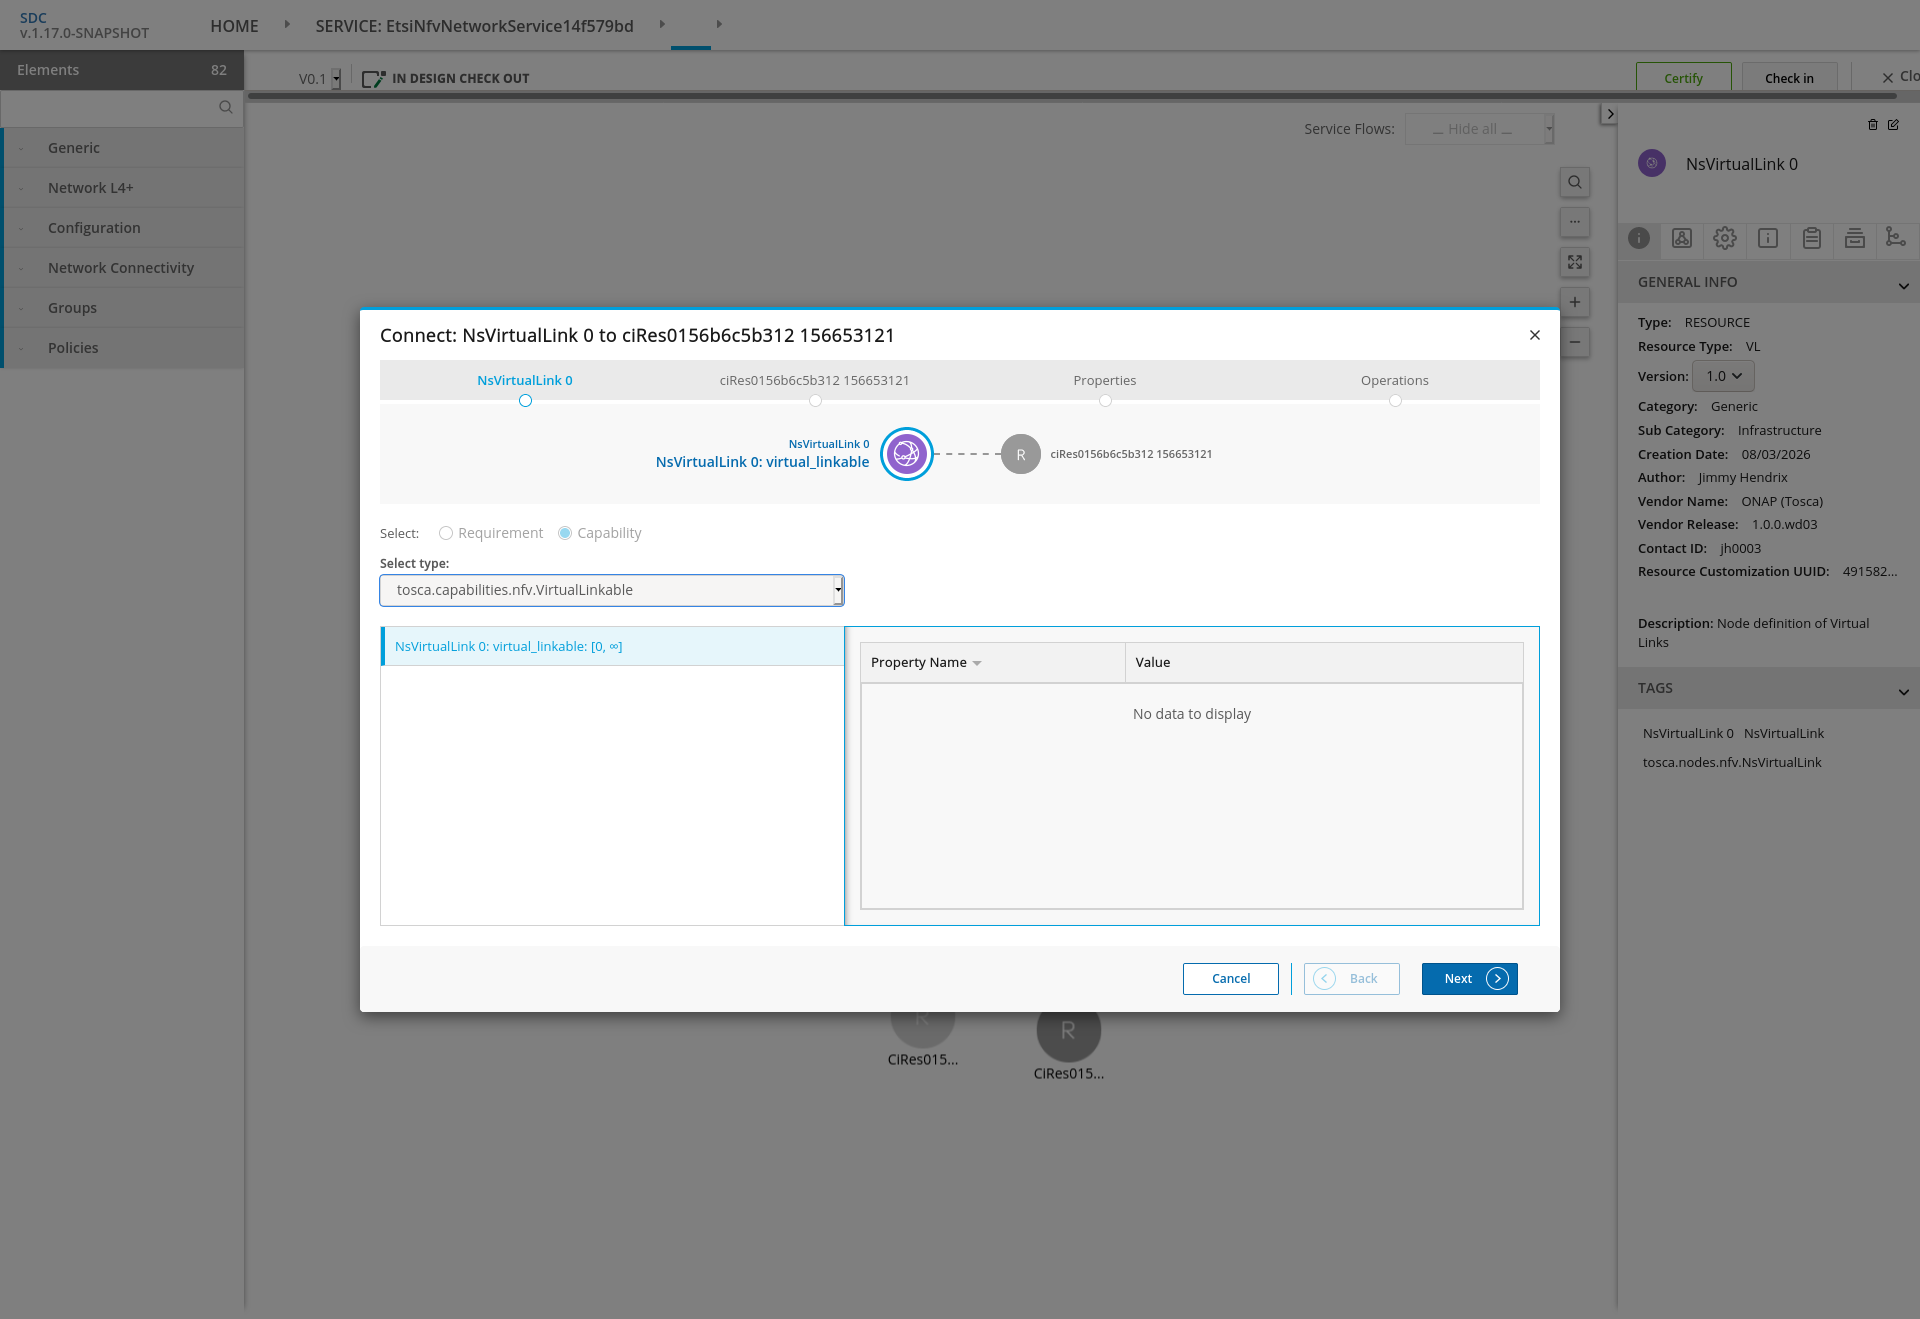Click the Cancel button in the dialog
This screenshot has height=1319, width=1920.
(x=1230, y=979)
